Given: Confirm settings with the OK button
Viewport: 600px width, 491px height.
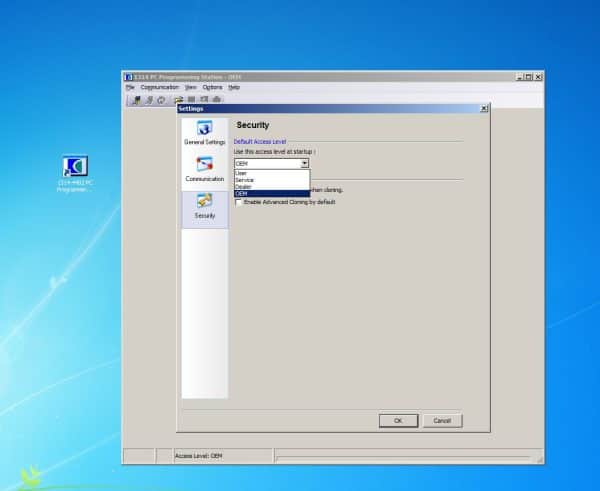Looking at the screenshot, I should pos(398,421).
